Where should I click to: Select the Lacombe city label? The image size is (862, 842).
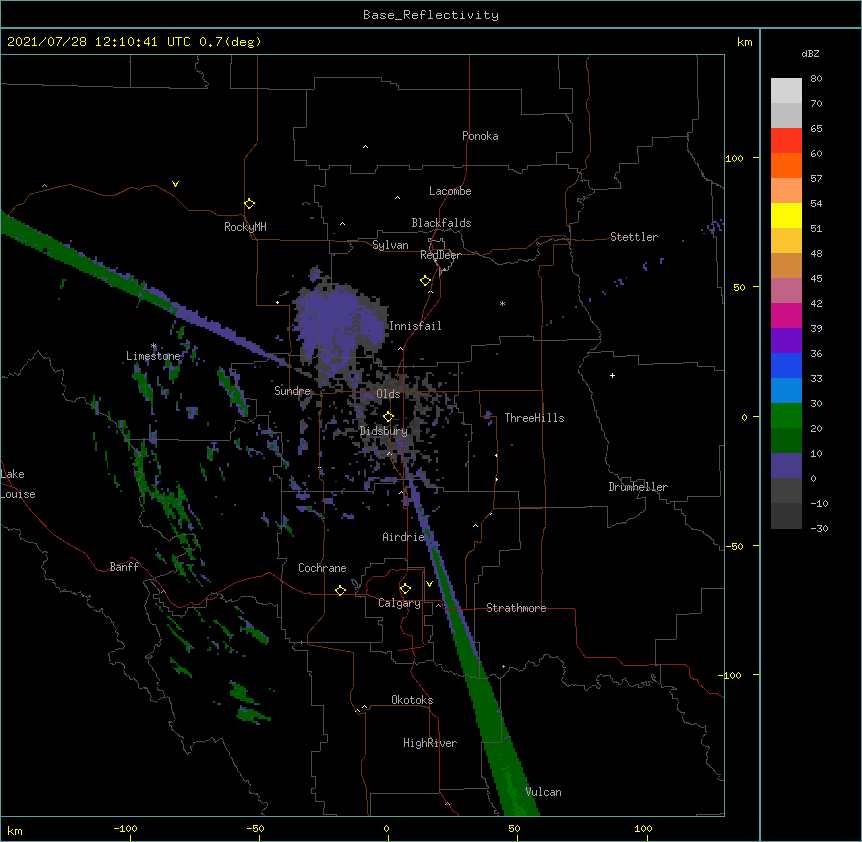coord(450,191)
